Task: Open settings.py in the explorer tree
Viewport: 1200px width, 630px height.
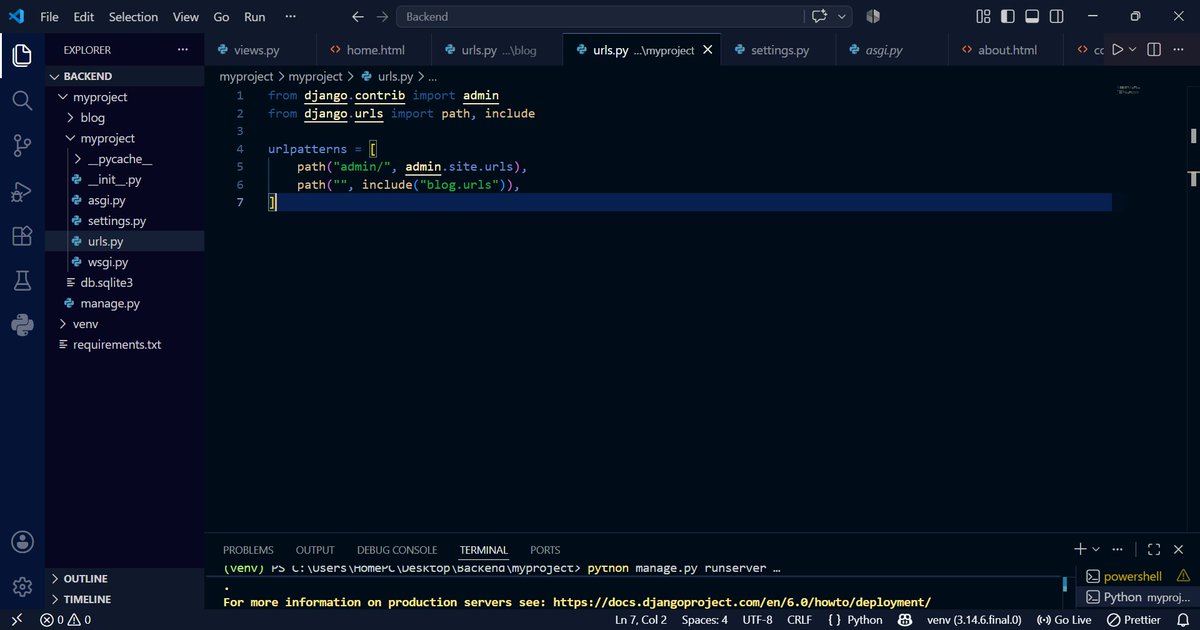Action: 125,221
